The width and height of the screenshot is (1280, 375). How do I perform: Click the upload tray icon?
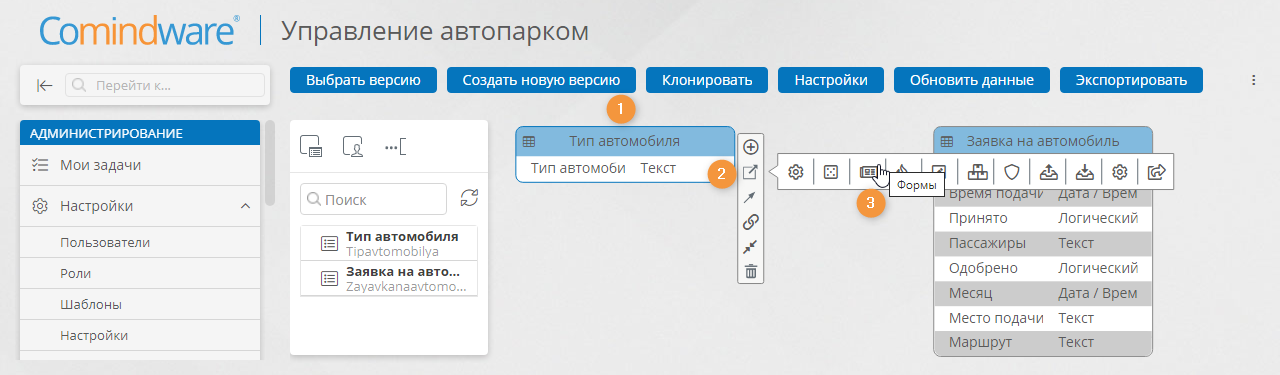point(1048,172)
